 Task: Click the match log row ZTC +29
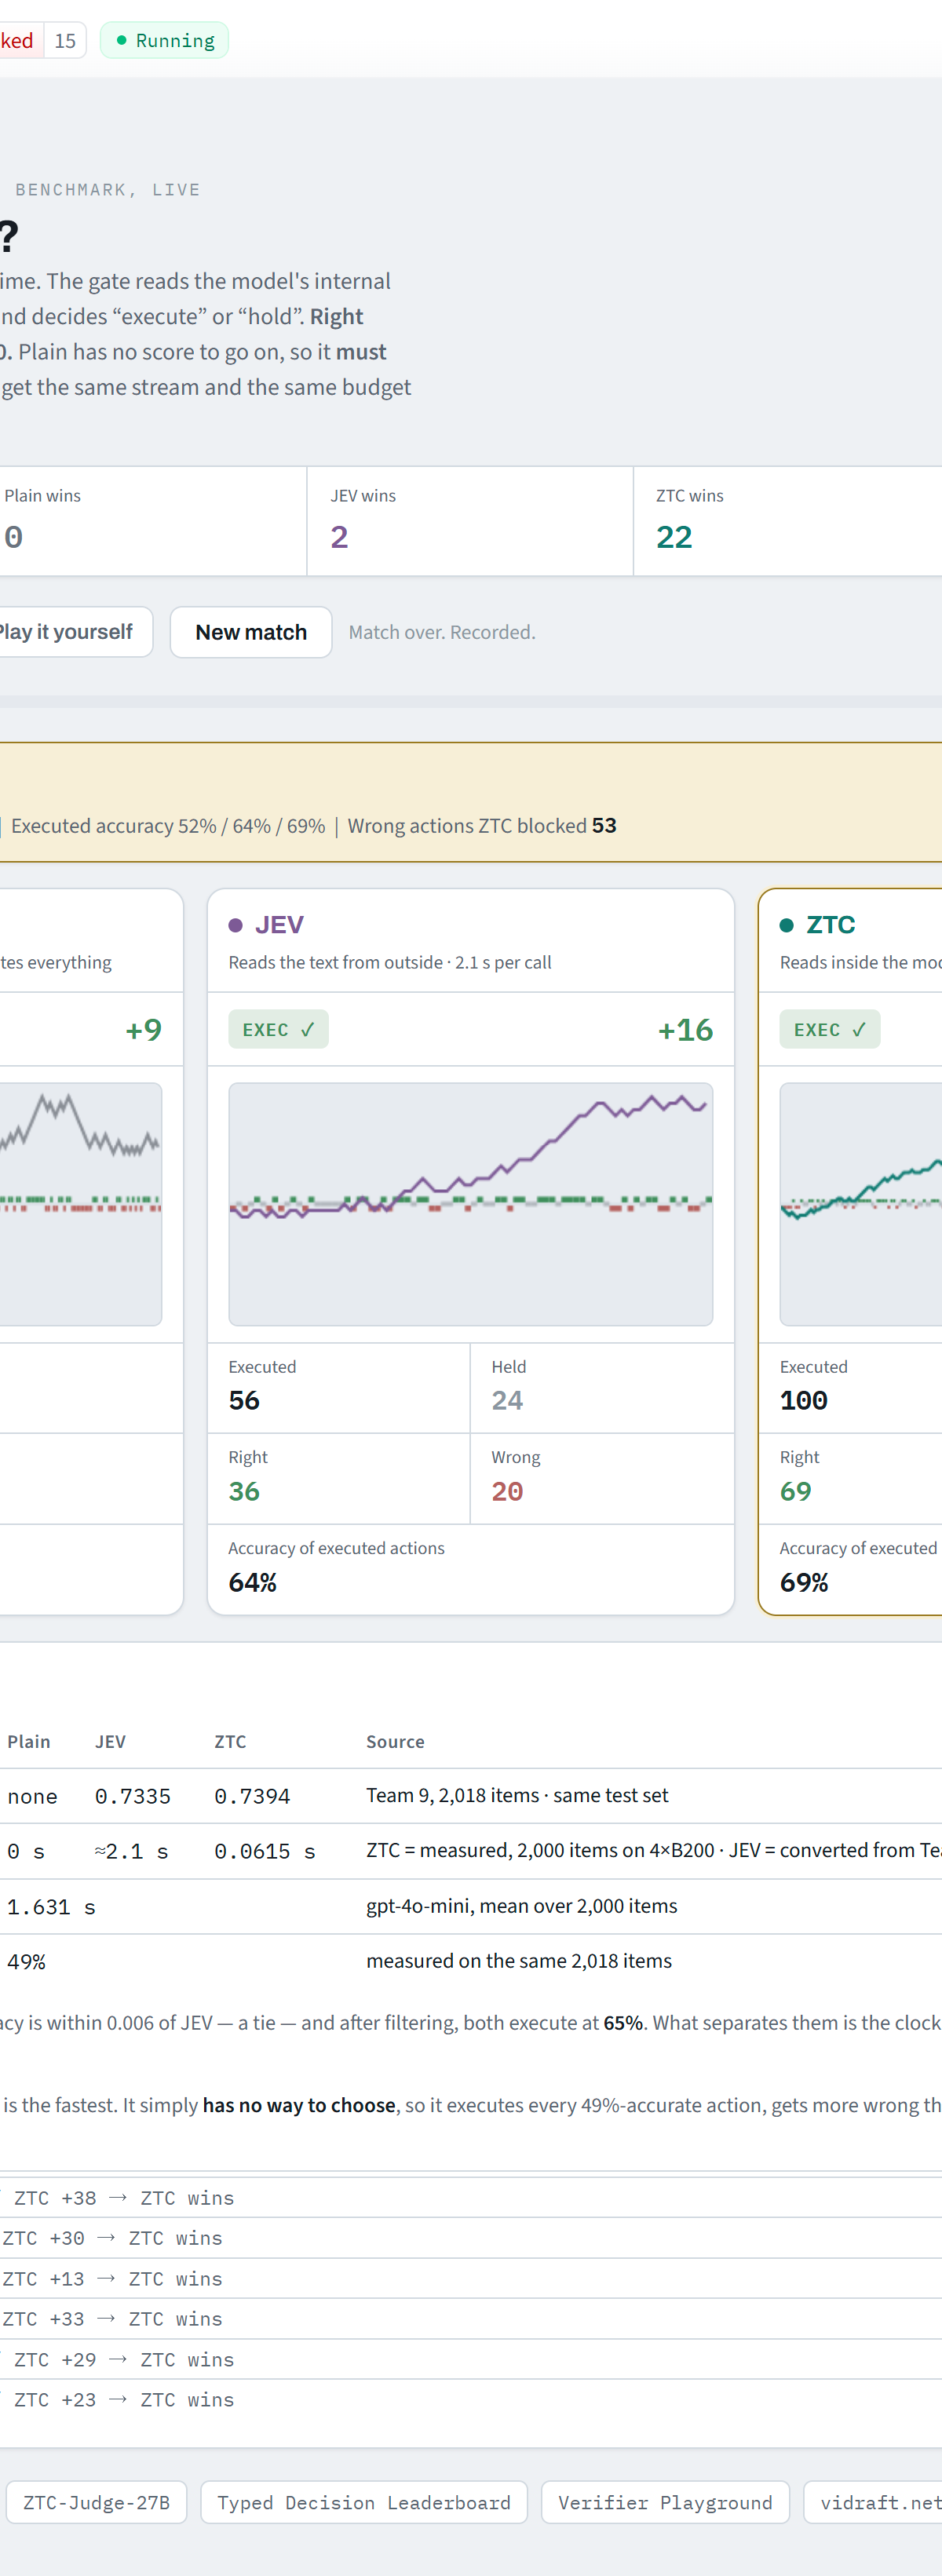pos(471,2360)
